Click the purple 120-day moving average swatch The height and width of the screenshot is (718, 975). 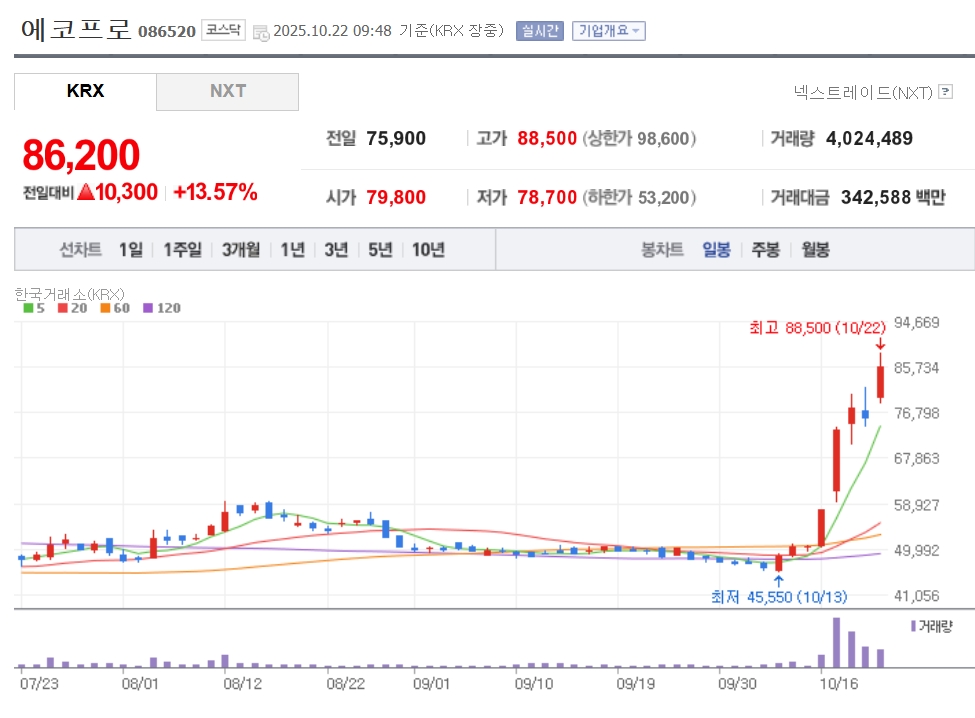click(x=149, y=308)
